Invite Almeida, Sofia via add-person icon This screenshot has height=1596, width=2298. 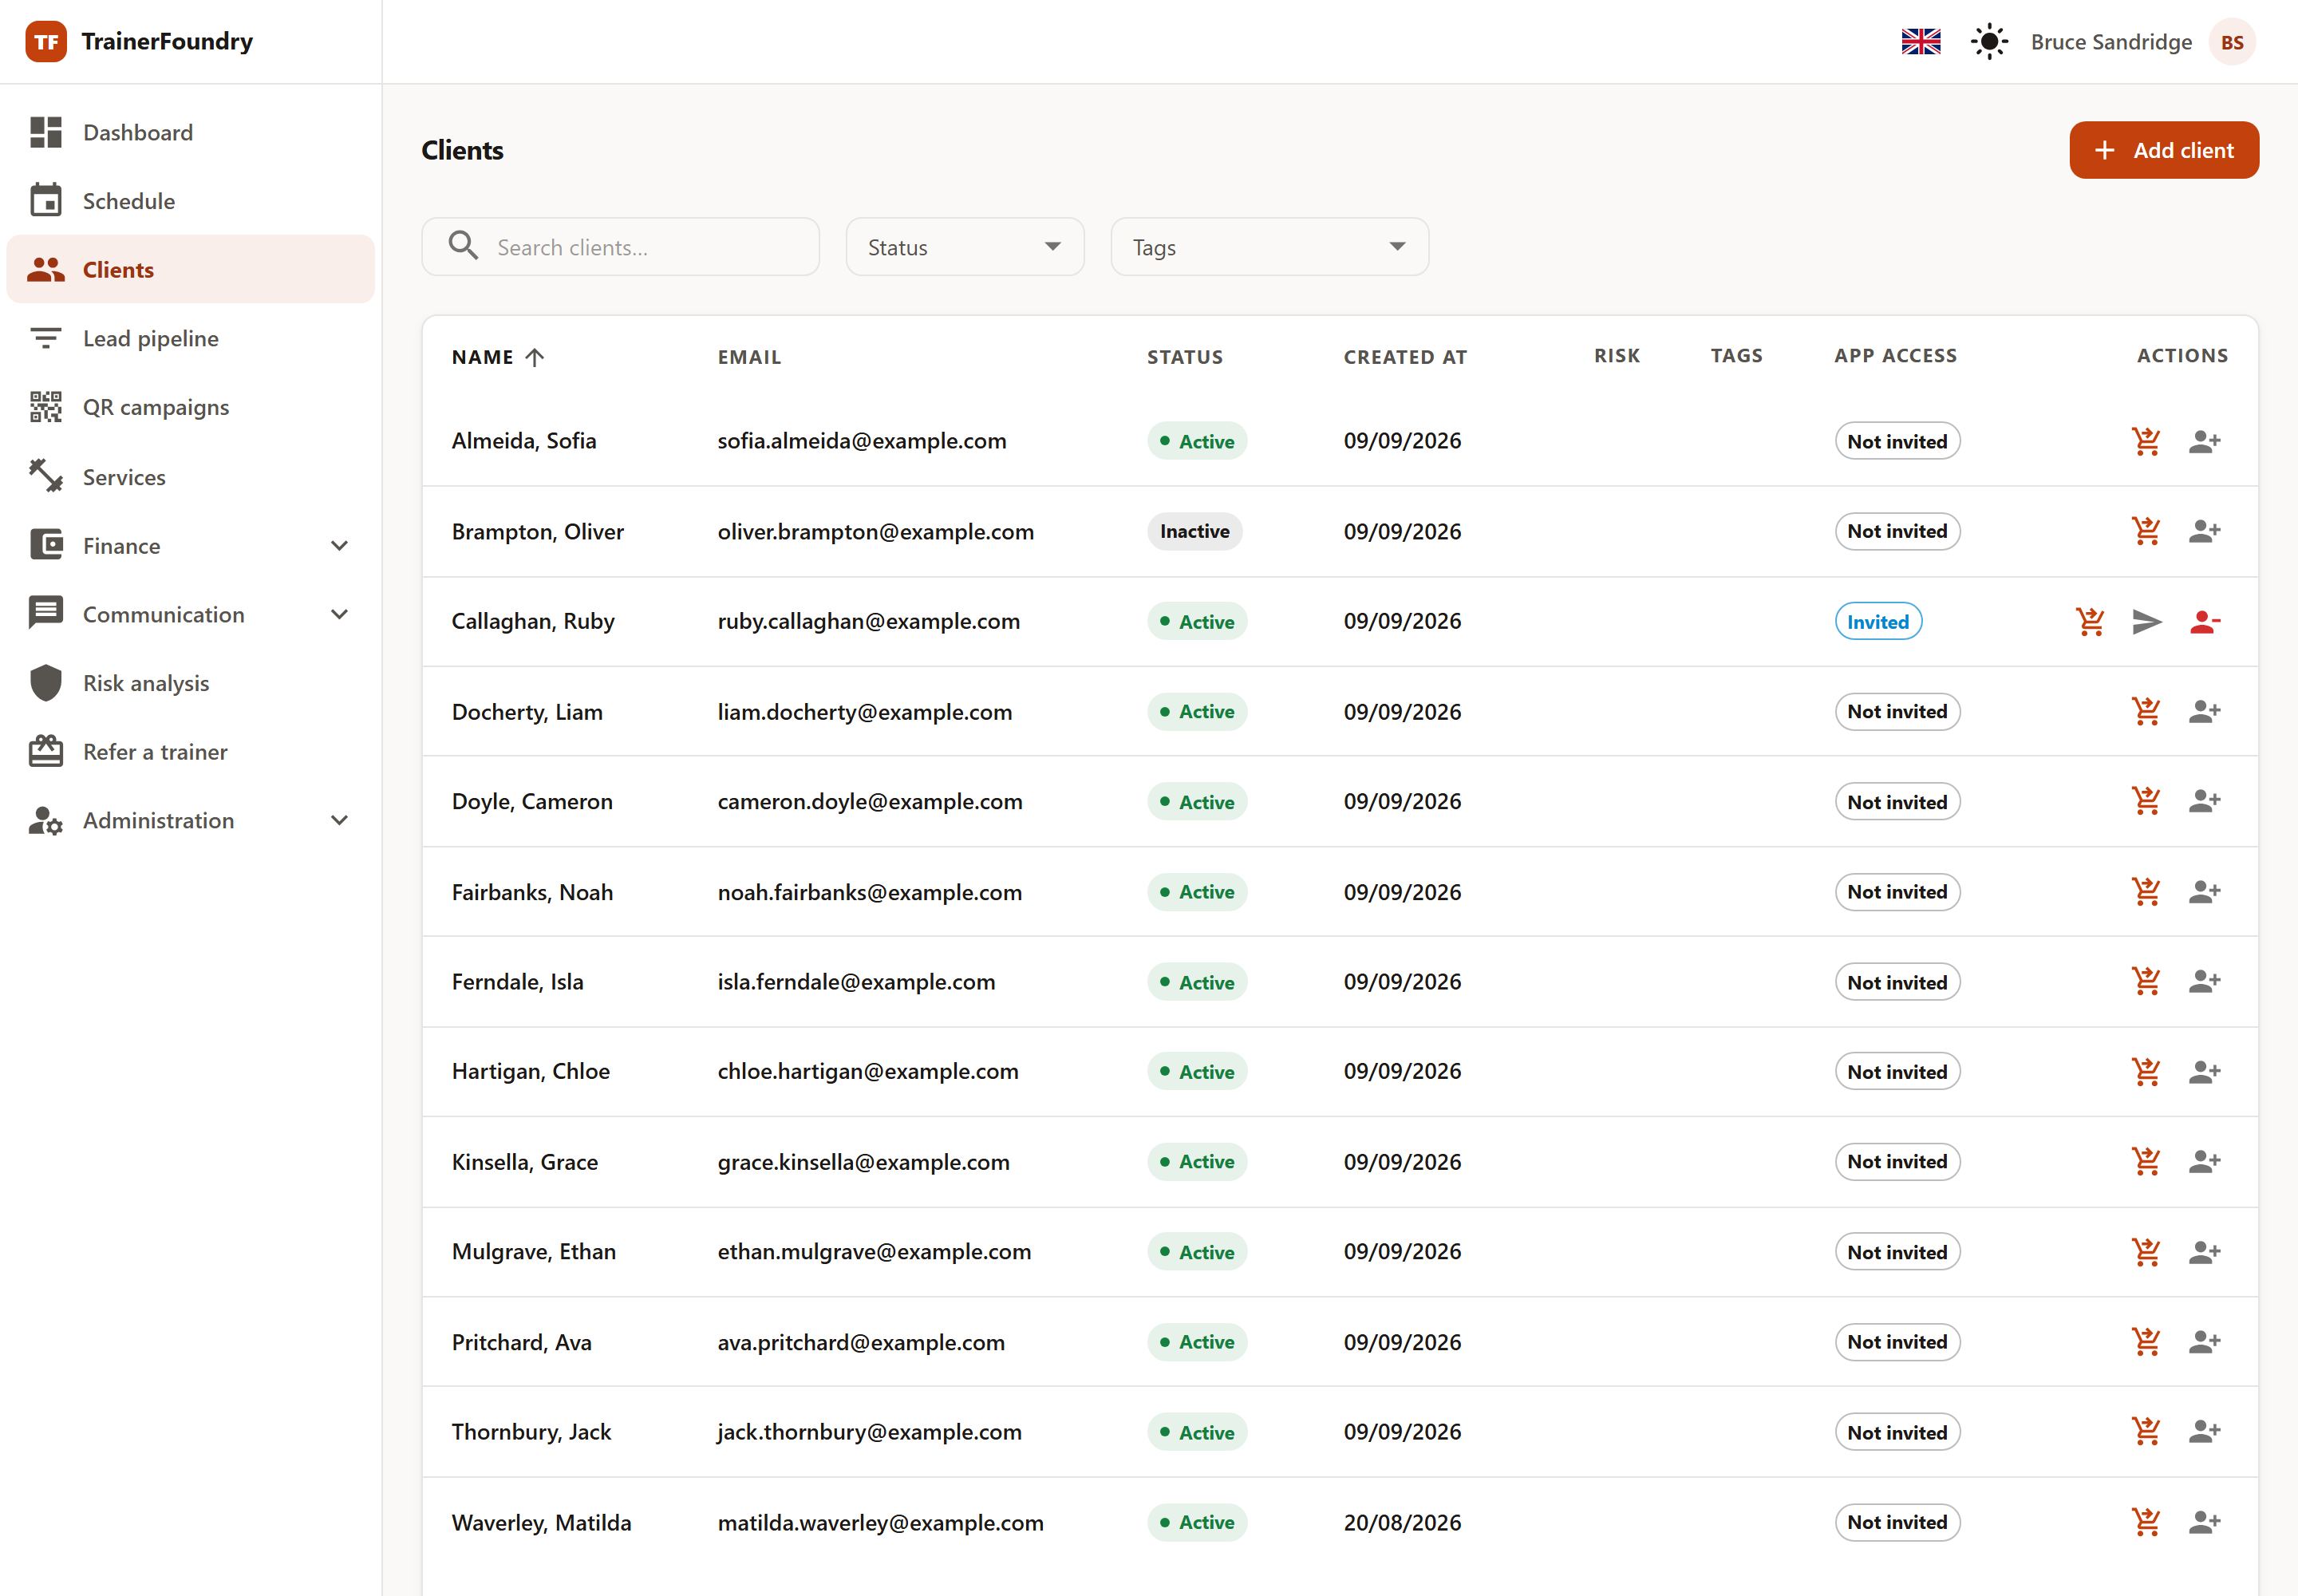2204,441
